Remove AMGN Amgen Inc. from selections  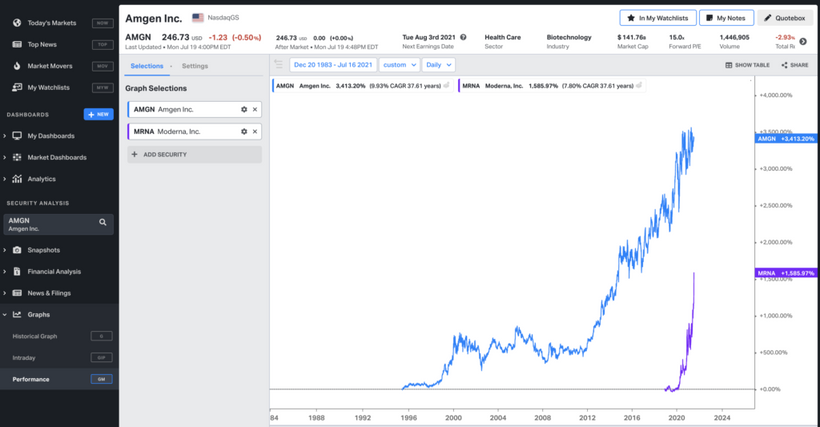coord(255,110)
